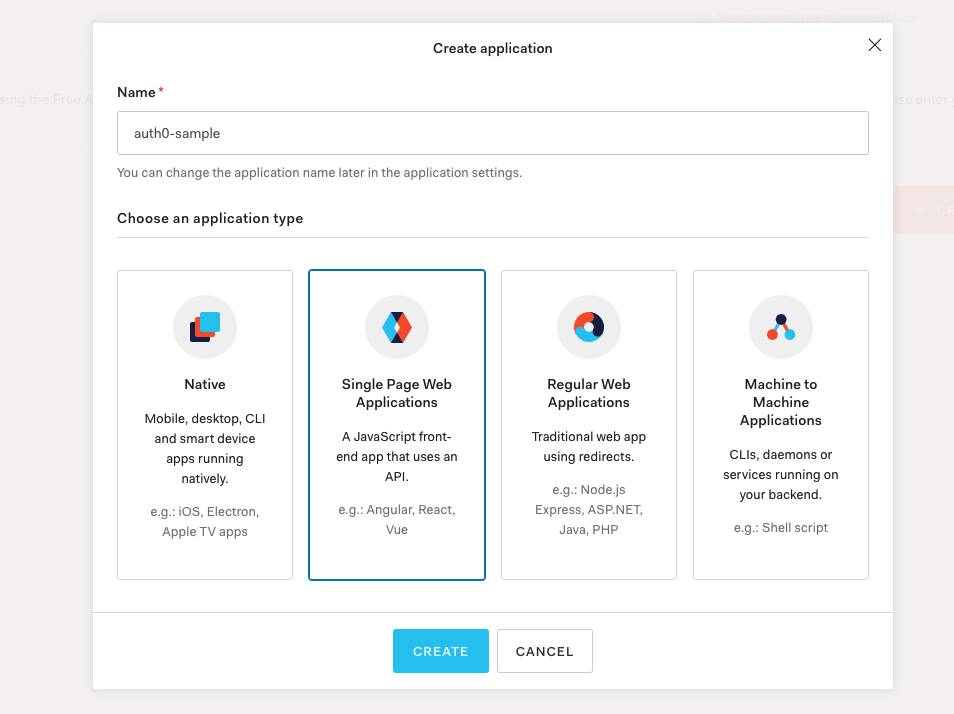This screenshot has height=714, width=954.
Task: Select the Regular Web Applications type card
Action: tap(589, 425)
